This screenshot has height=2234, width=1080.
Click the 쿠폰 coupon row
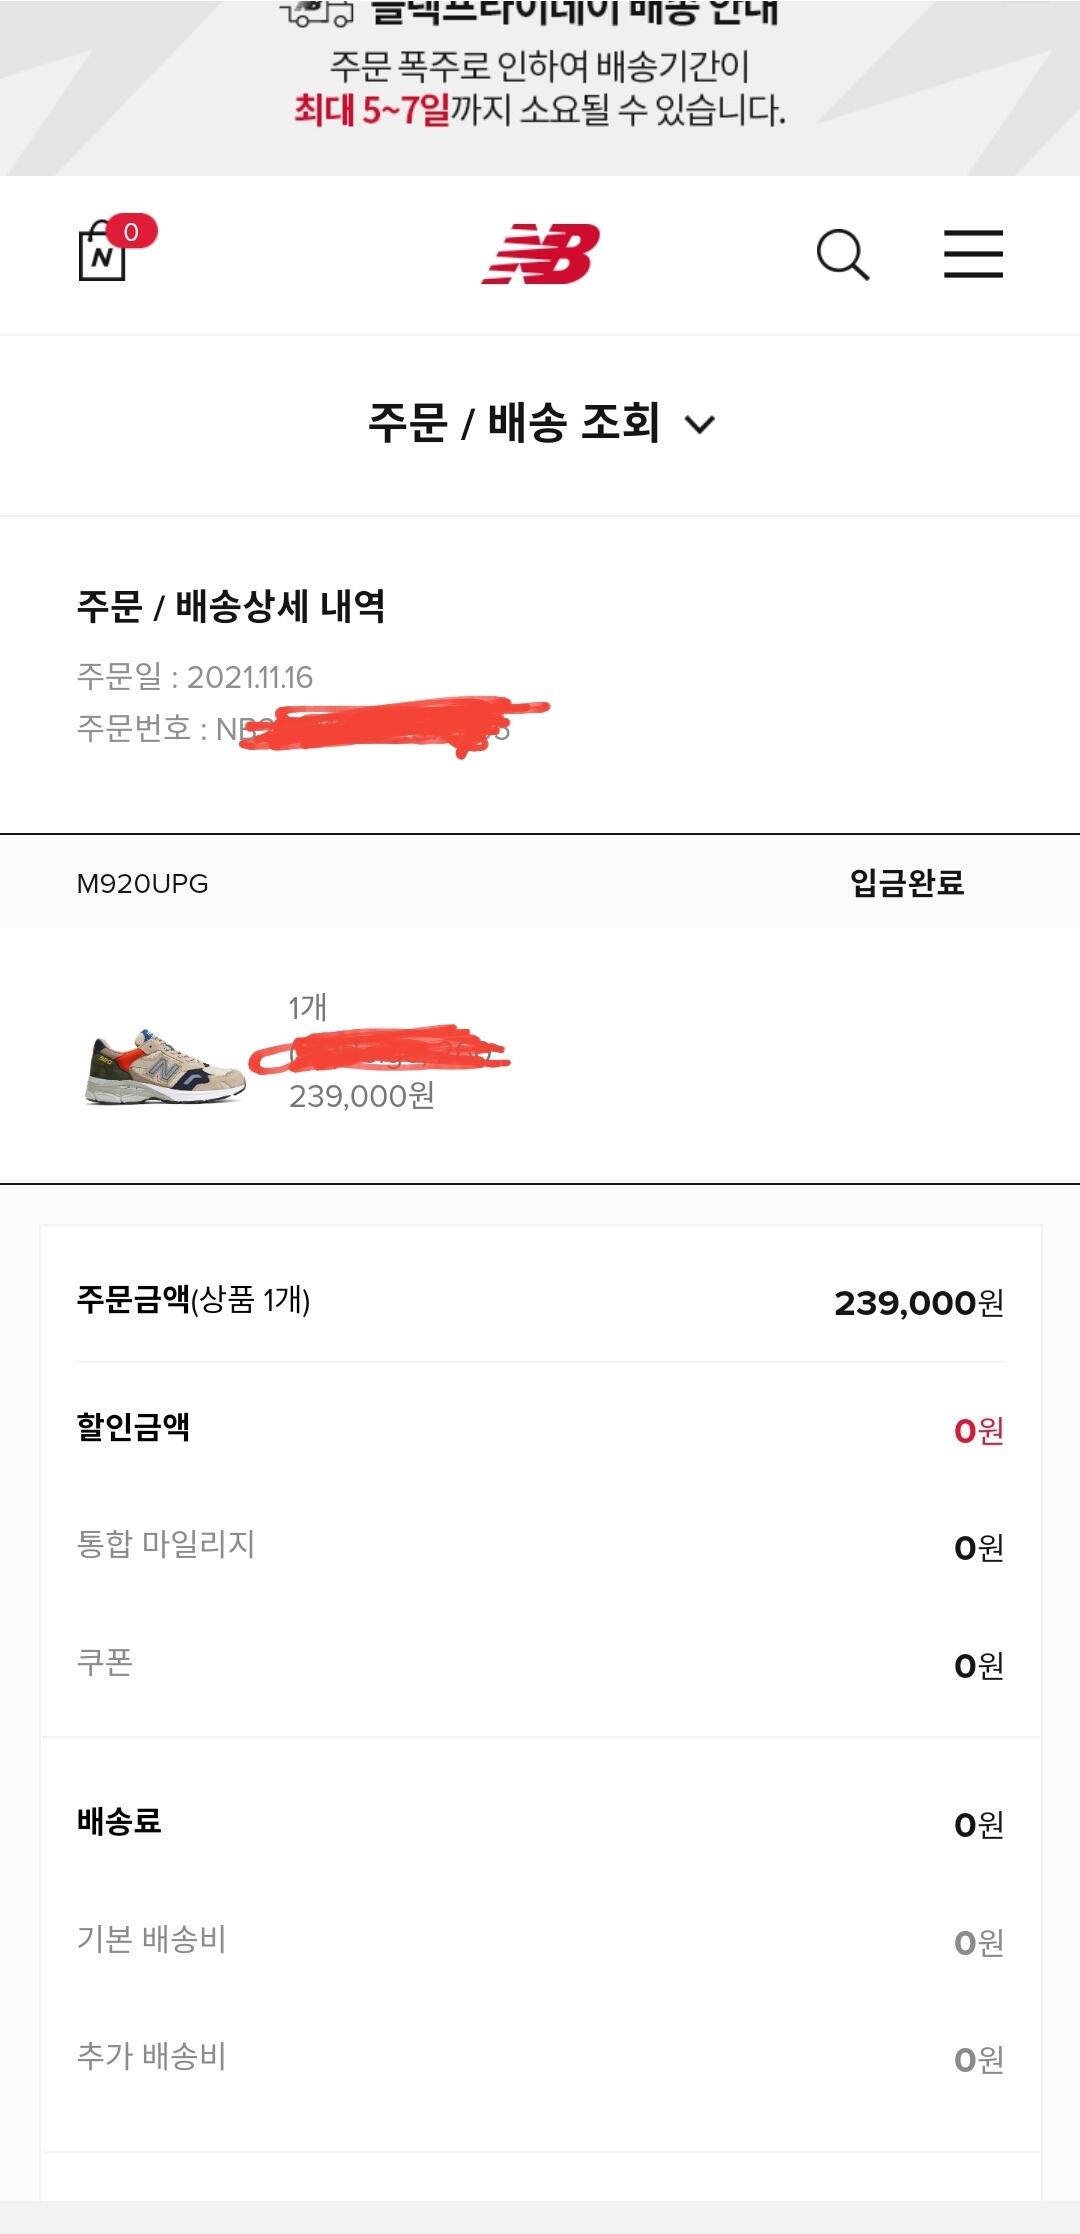point(540,1664)
